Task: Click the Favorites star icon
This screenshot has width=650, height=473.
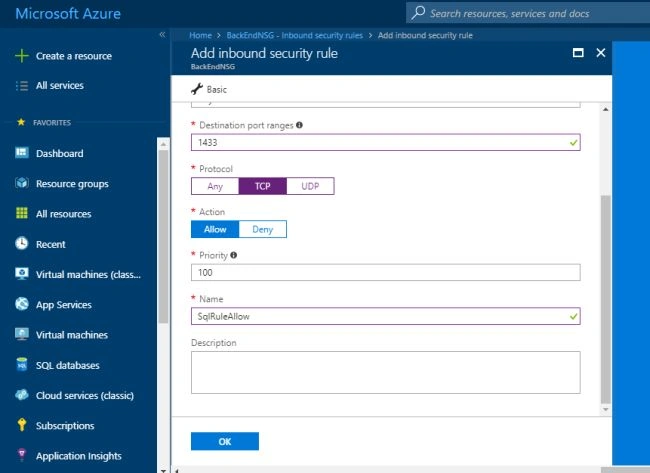Action: coord(21,122)
